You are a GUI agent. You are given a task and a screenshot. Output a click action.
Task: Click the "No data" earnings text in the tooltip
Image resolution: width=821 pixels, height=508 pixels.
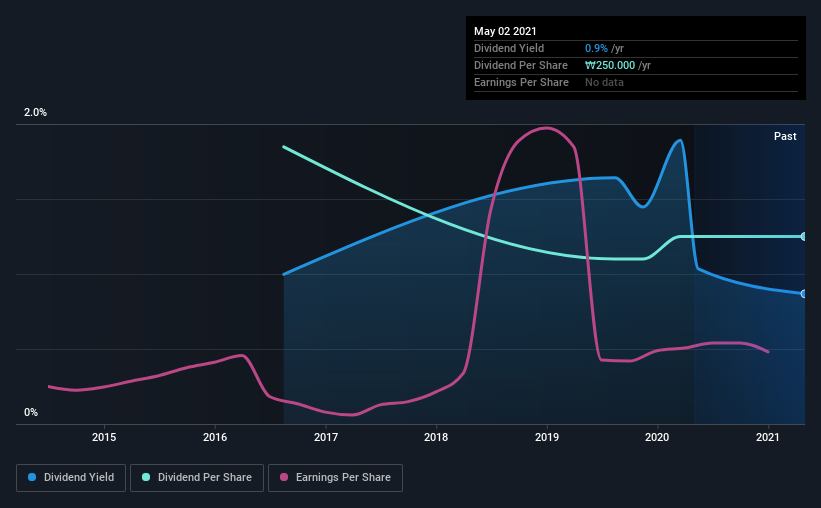click(x=604, y=82)
